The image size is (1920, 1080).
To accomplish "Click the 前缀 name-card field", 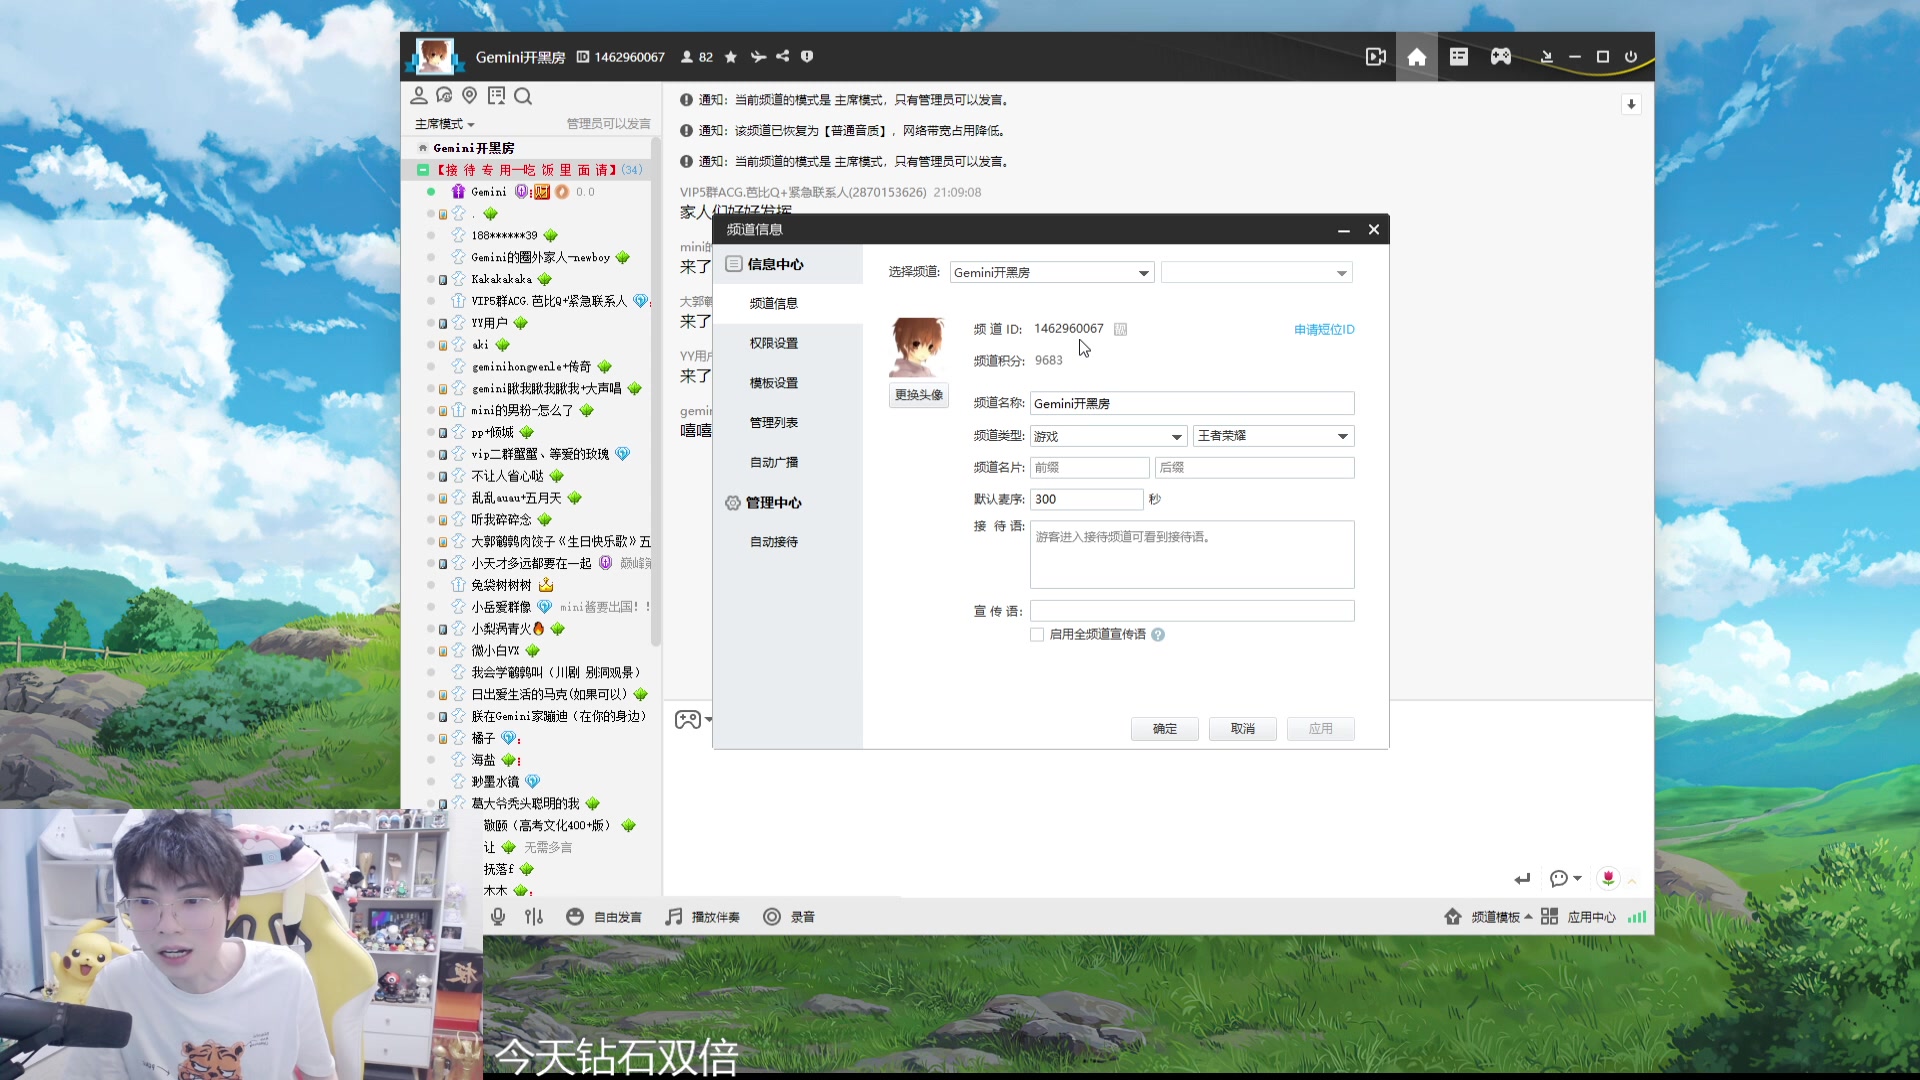I will pos(1090,468).
